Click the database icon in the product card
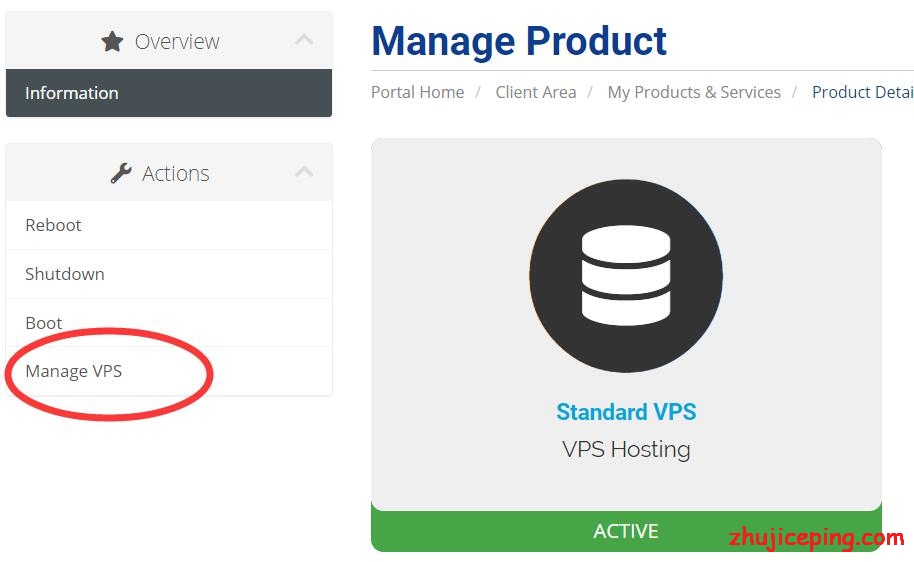Screen dimensions: 914x562 (626, 276)
